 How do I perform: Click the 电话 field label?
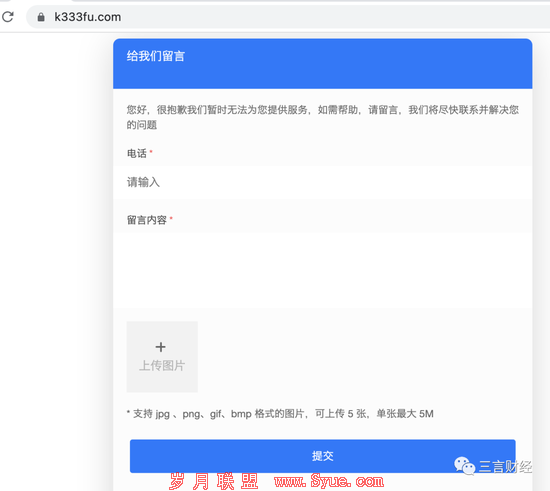click(136, 153)
